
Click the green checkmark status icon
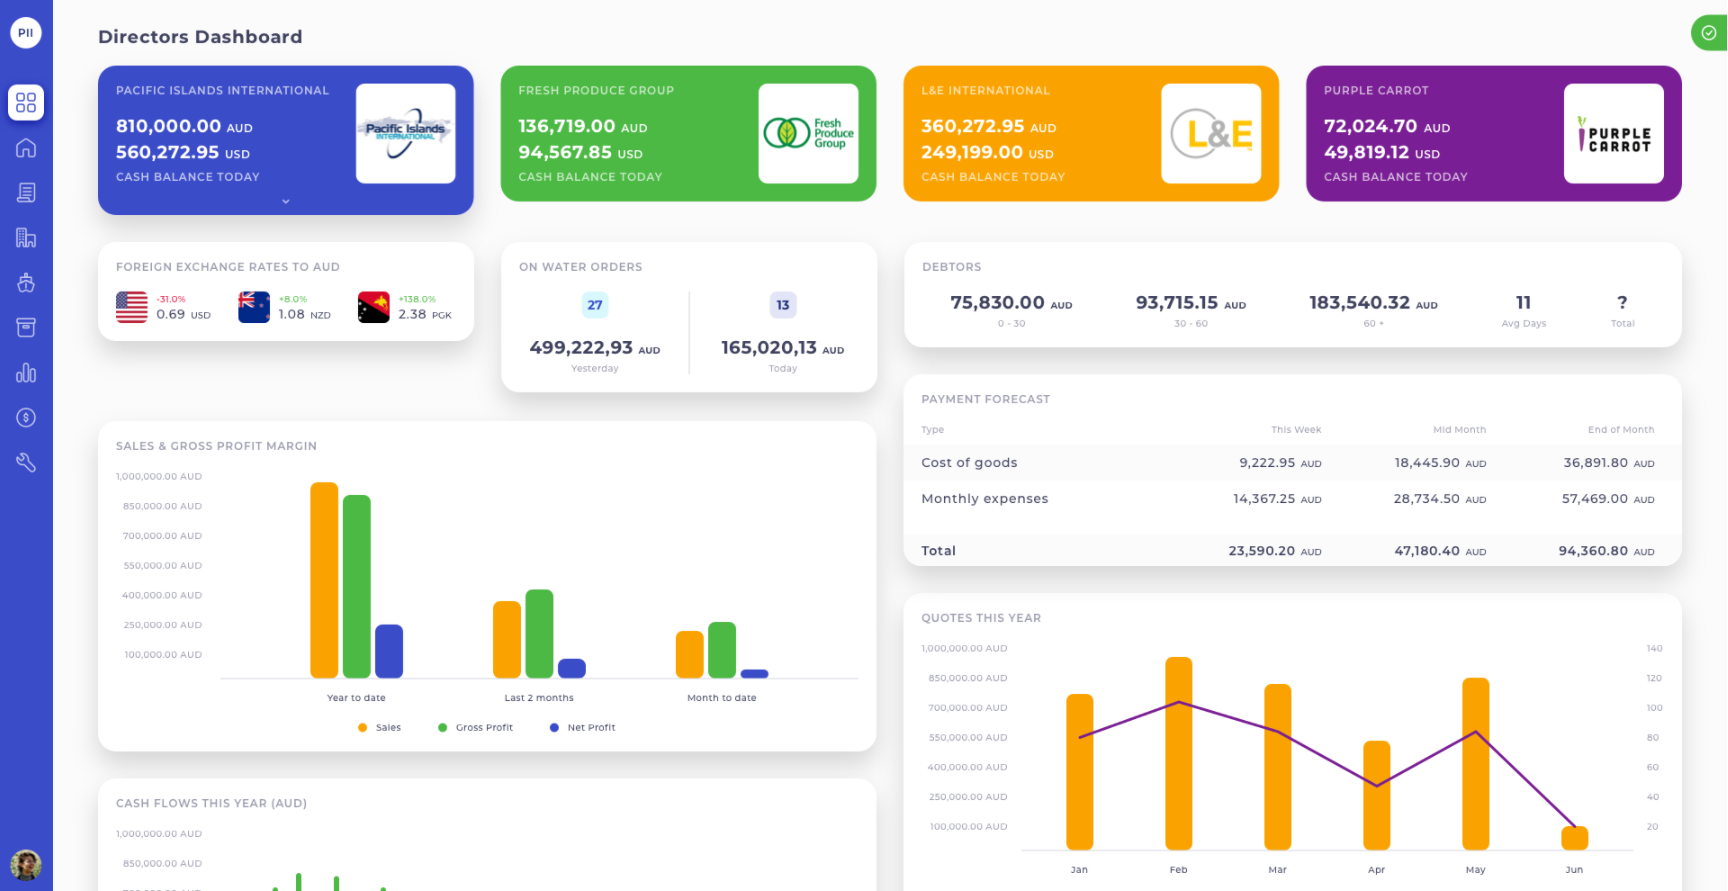[x=1708, y=33]
